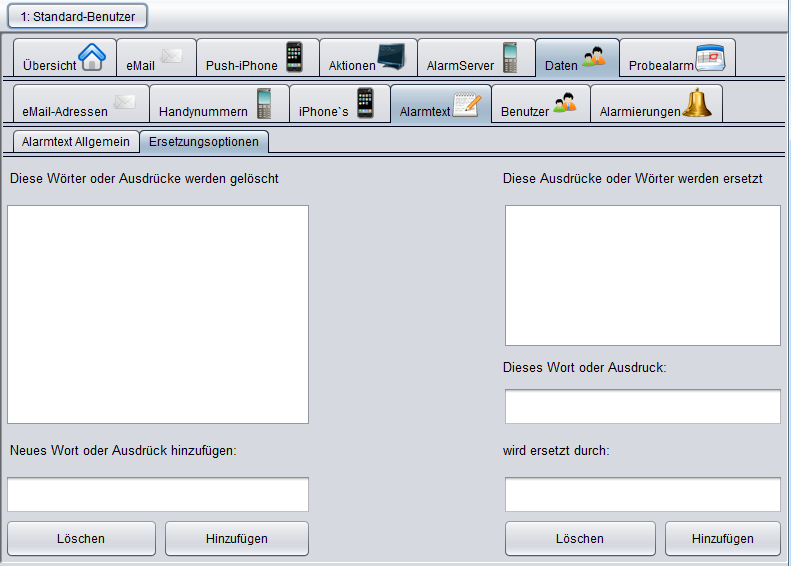Click the envelope icon on eMail tab

(171, 57)
